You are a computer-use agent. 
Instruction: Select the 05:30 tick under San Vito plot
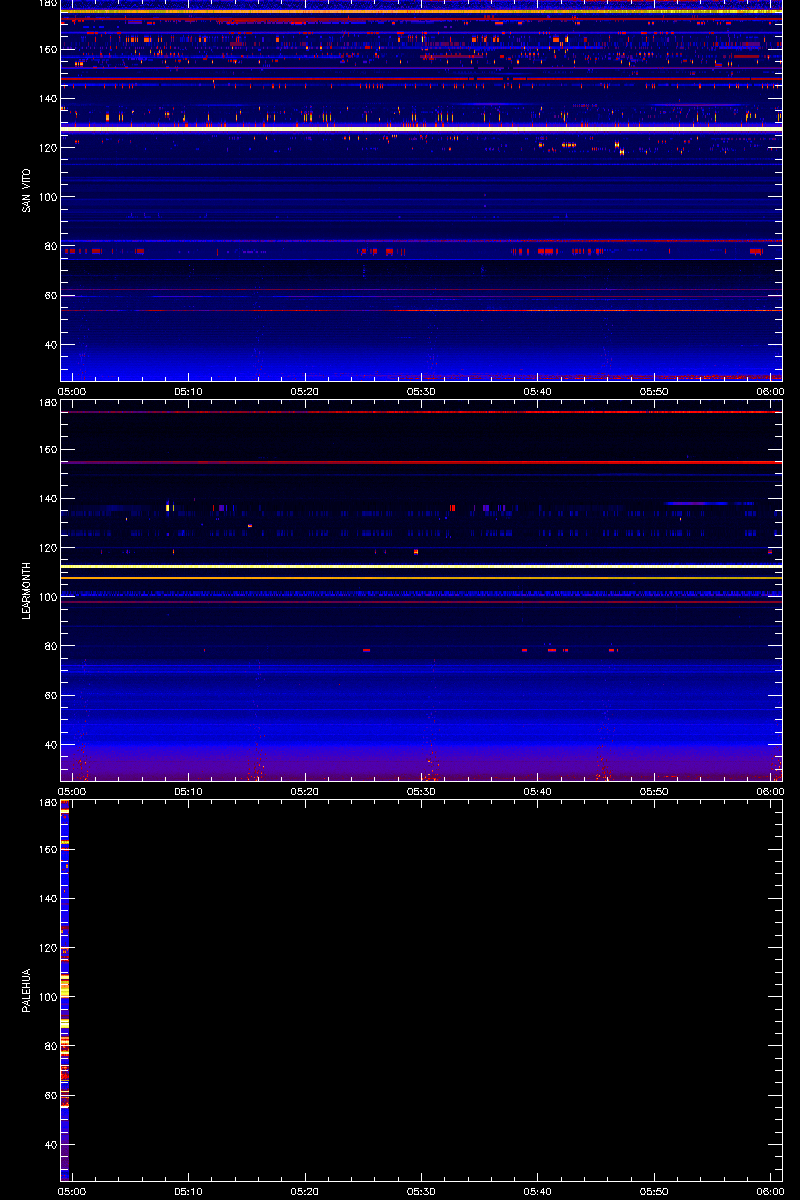click(x=421, y=391)
